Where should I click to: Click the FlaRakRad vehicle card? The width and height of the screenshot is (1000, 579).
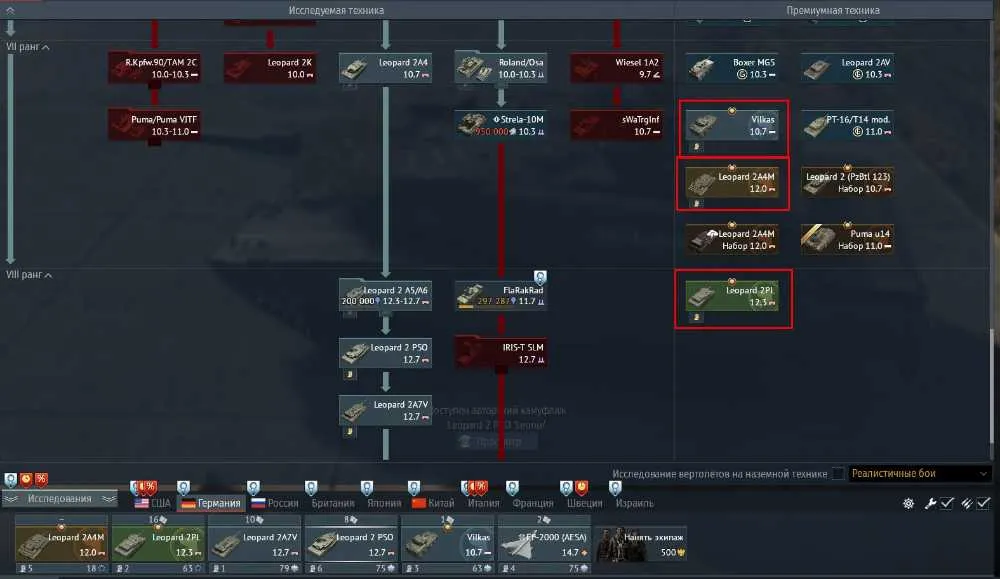(501, 296)
